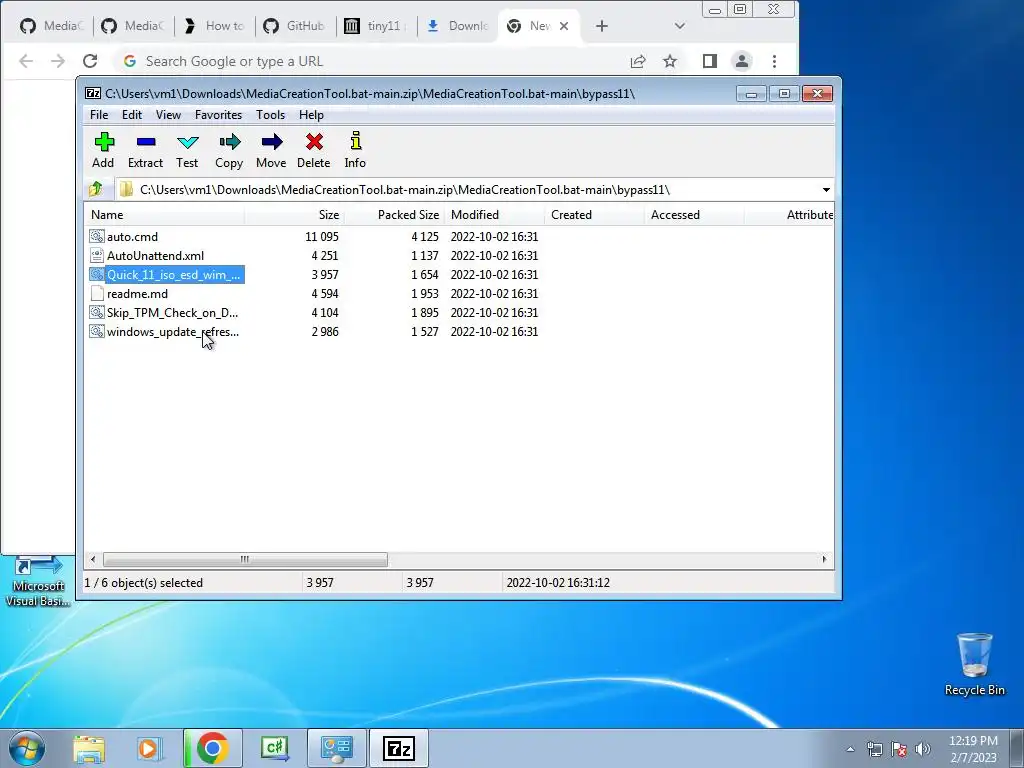Switch to the How to Chrome tab
This screenshot has height=768, width=1024.
pos(214,26)
